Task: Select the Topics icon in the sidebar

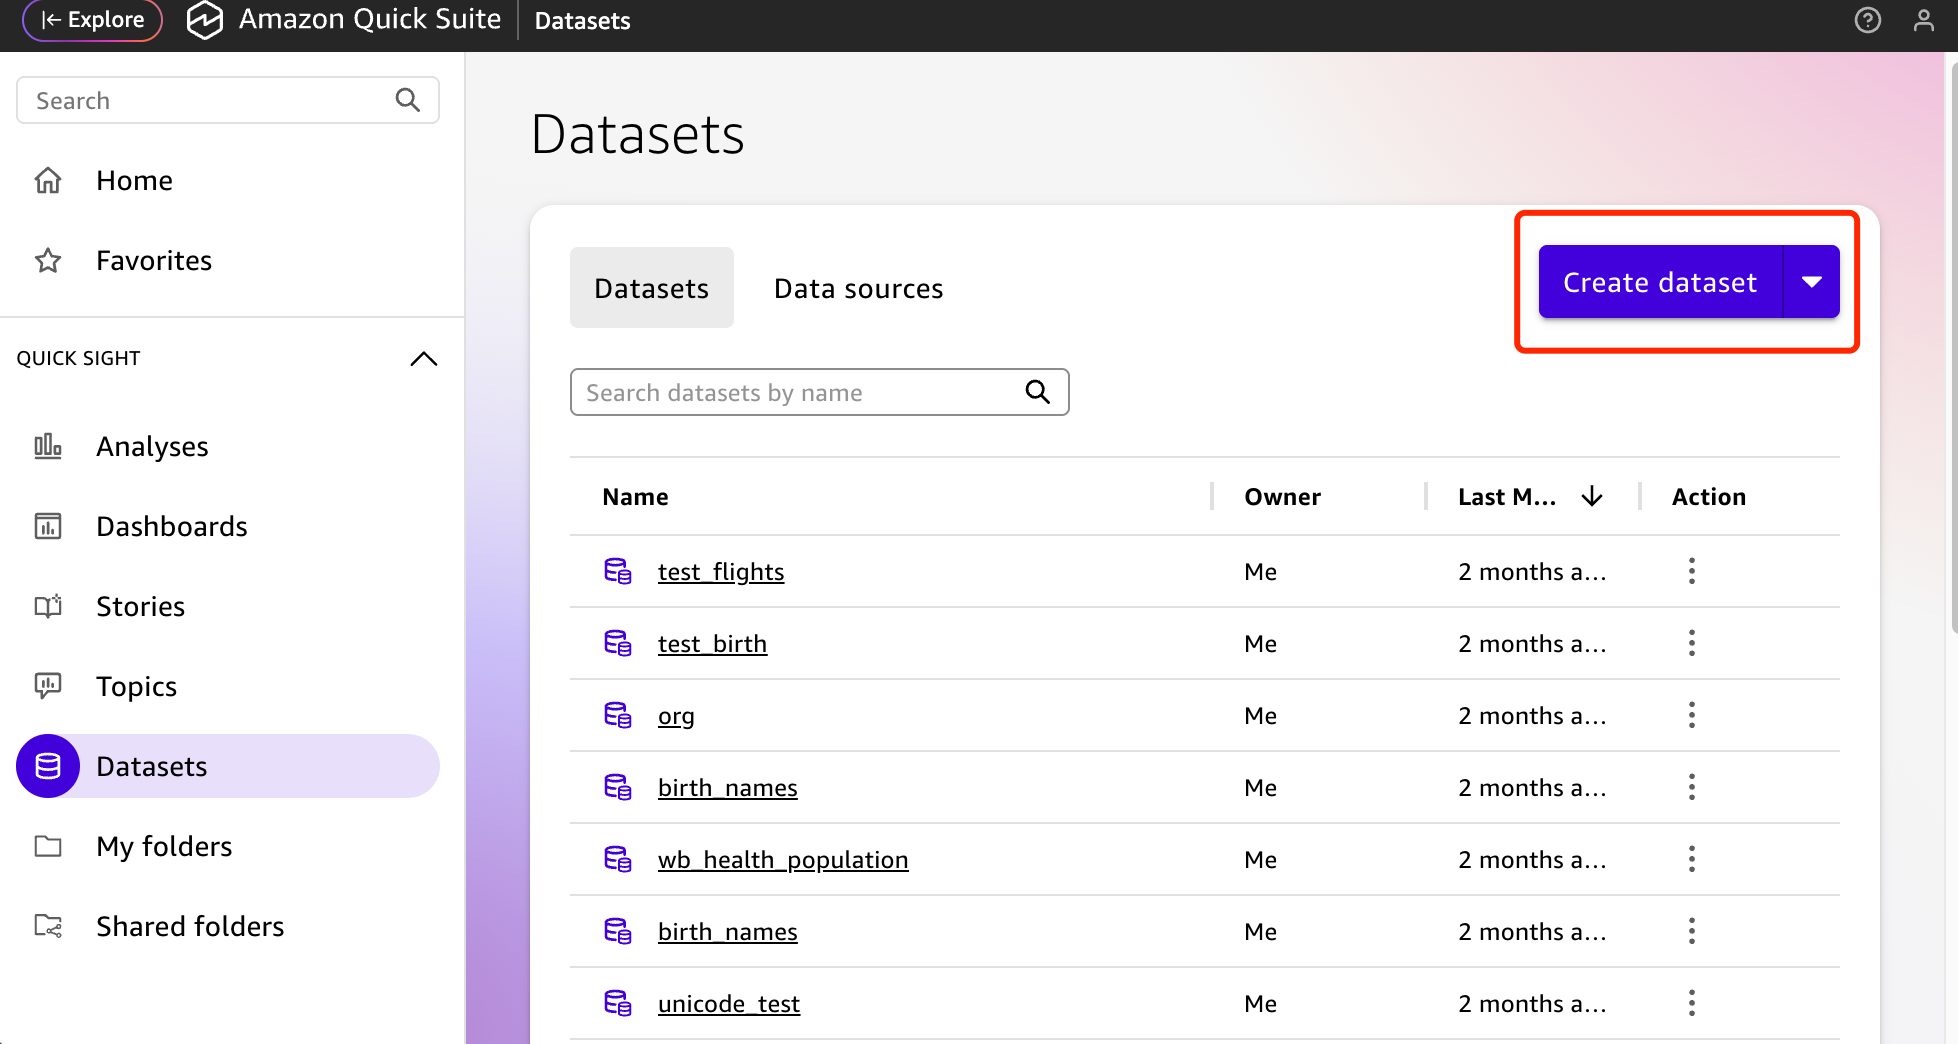Action: coord(47,686)
